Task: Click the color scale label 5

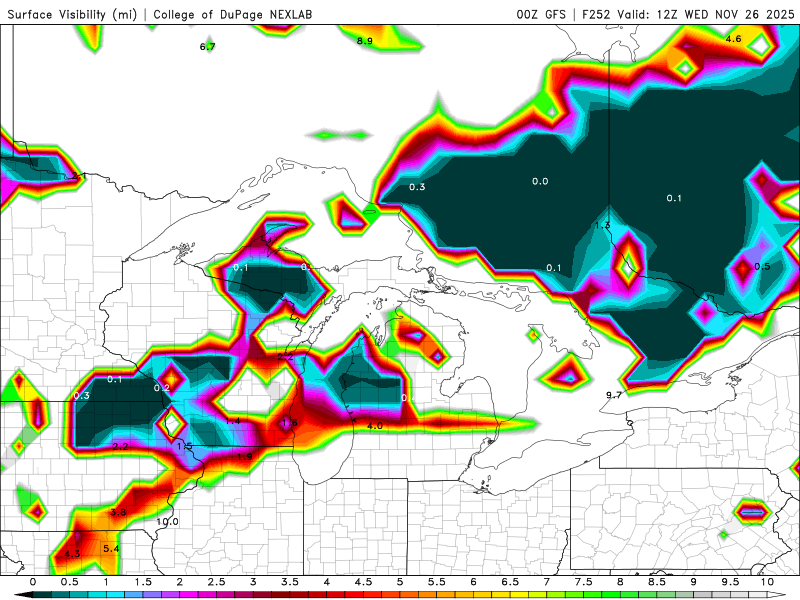Action: point(400,582)
